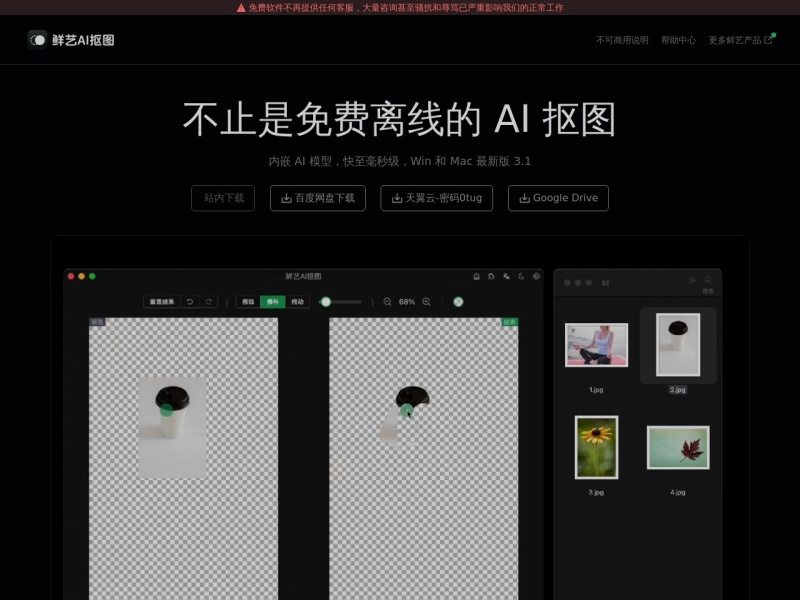800x600 pixels.
Task: Click the zoom in magnifier icon
Action: pyautogui.click(x=426, y=301)
